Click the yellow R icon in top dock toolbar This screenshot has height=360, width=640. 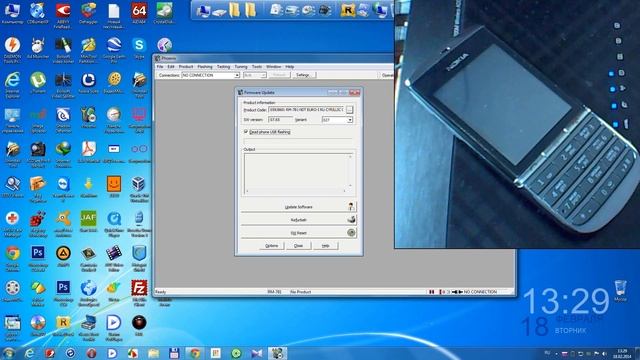pyautogui.click(x=347, y=10)
